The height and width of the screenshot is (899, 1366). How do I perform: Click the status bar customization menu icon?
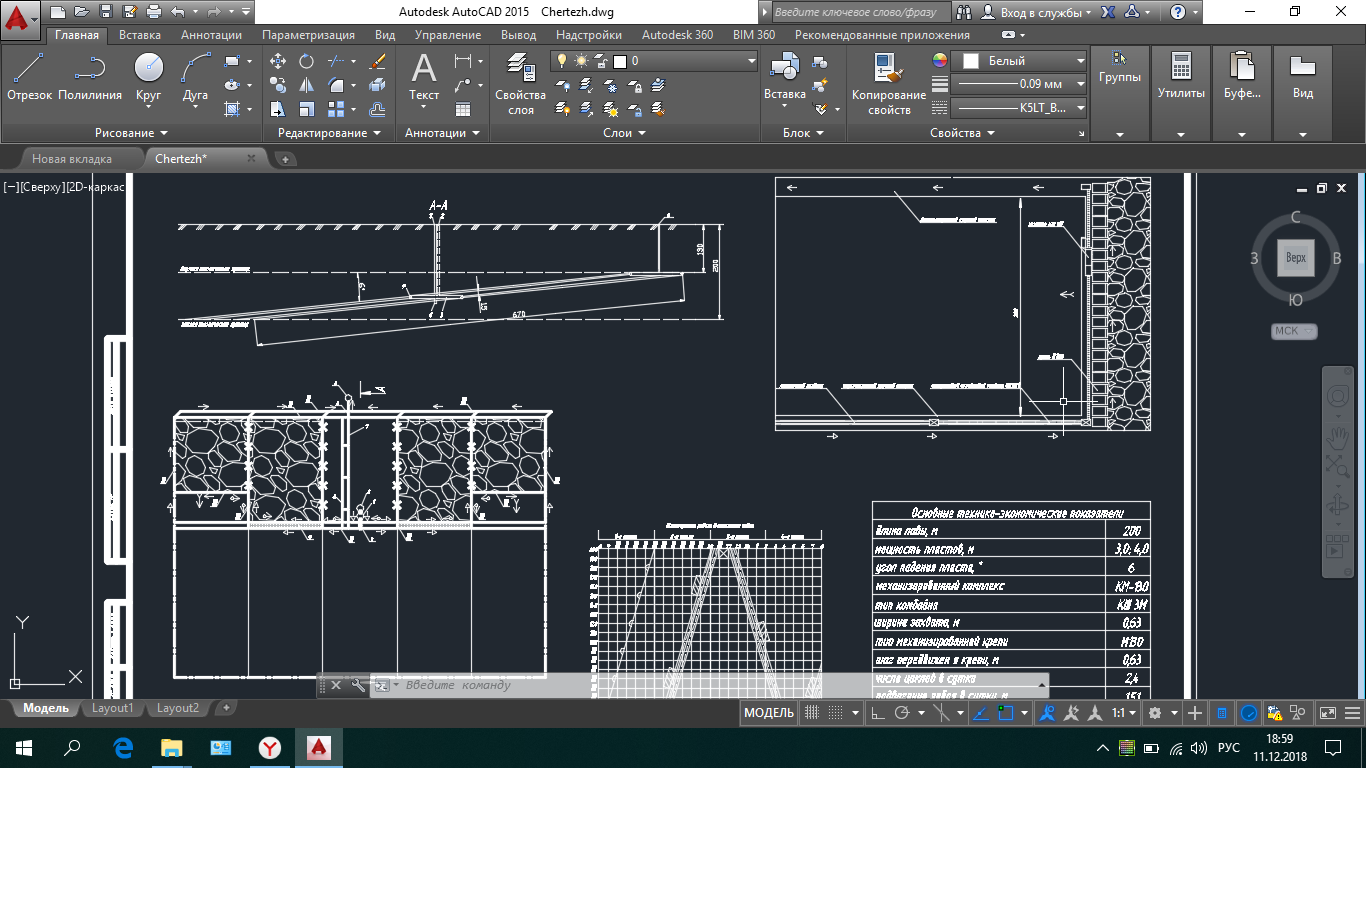pyautogui.click(x=1352, y=713)
